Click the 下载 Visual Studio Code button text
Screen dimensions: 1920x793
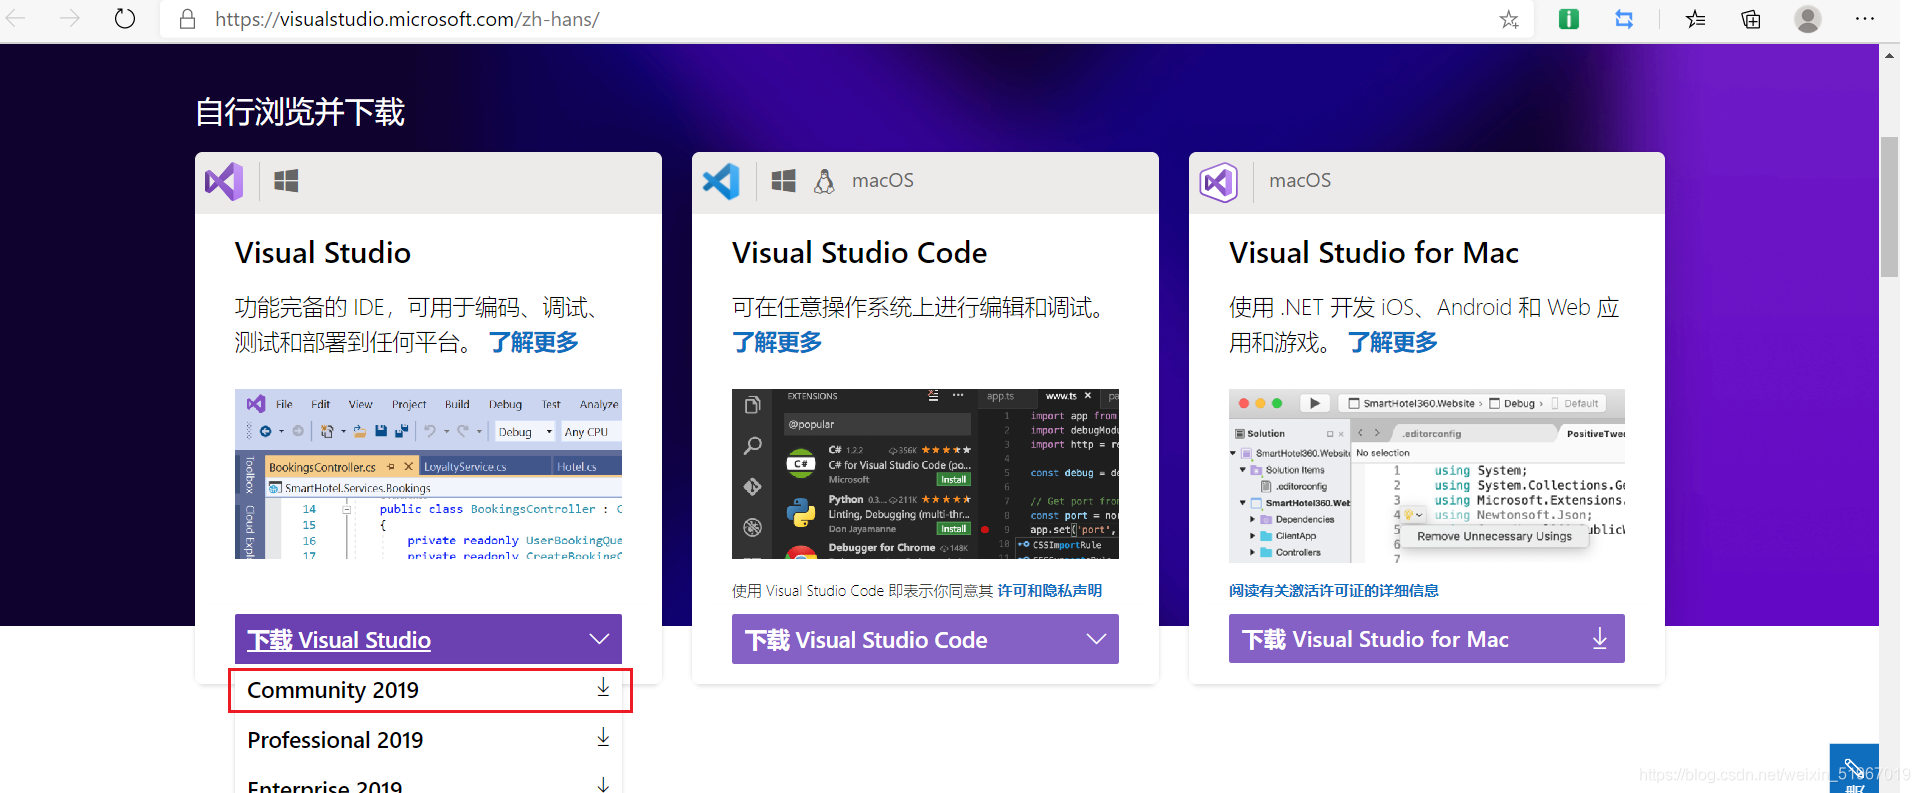tap(866, 640)
